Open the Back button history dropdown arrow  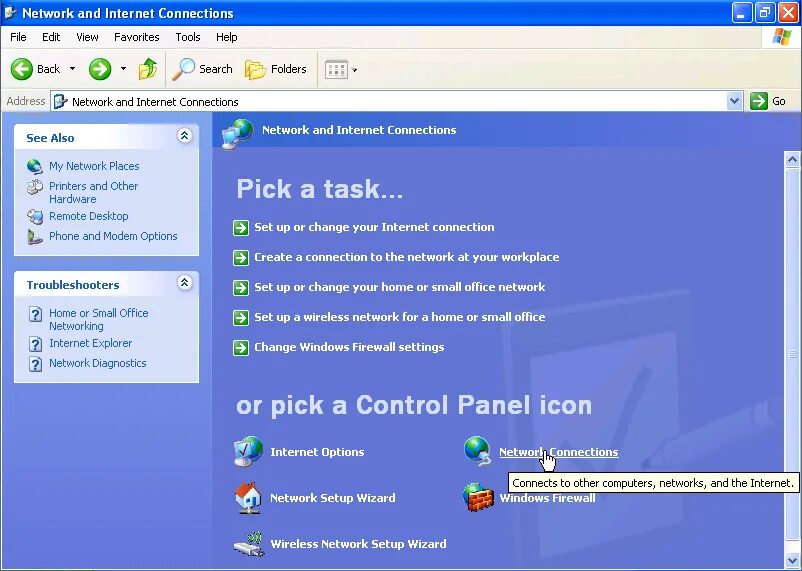tap(73, 69)
